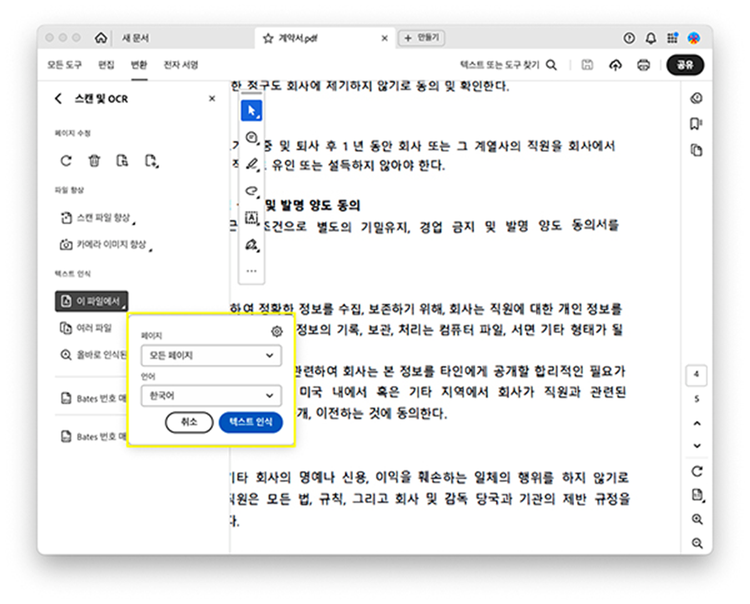Switch to the 새 문서 tab

pos(135,38)
